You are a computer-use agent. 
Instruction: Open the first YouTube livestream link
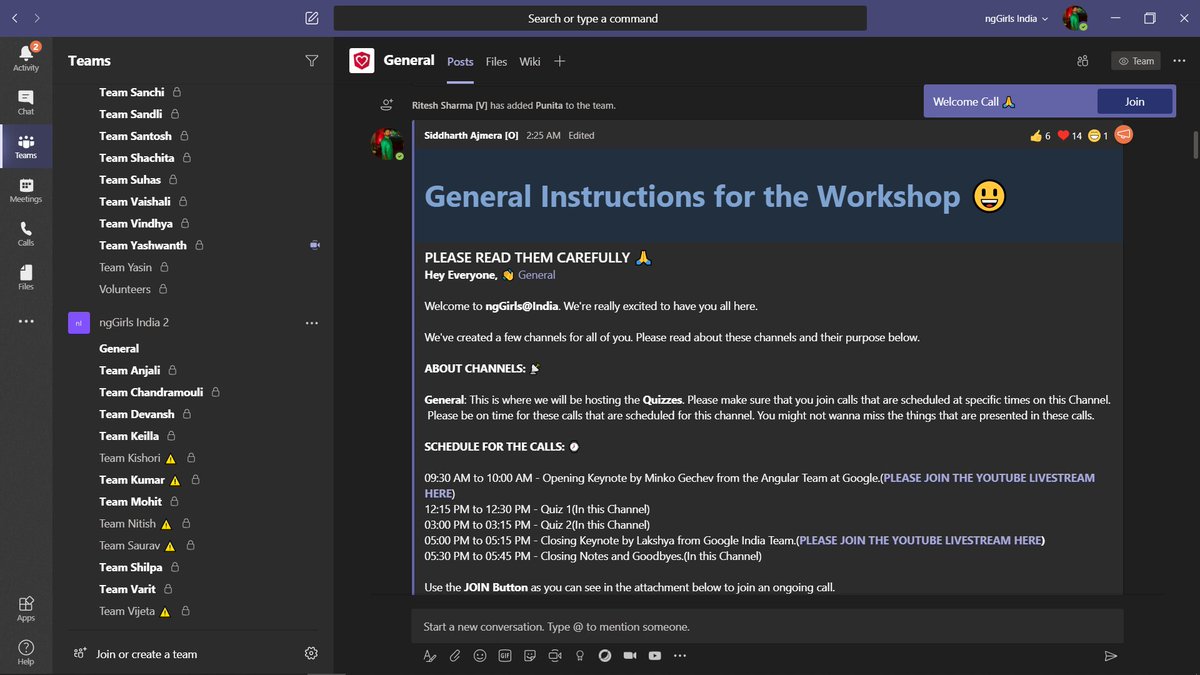761,486
